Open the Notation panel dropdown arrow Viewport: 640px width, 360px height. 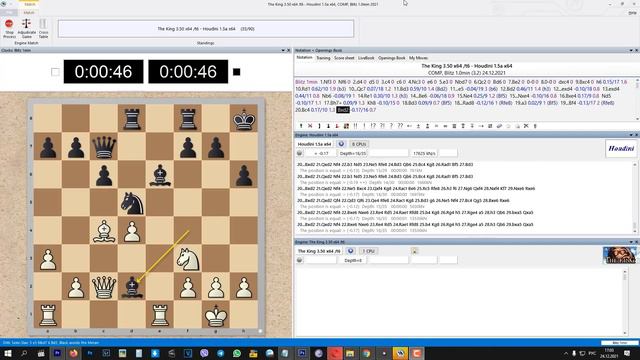click(631, 50)
